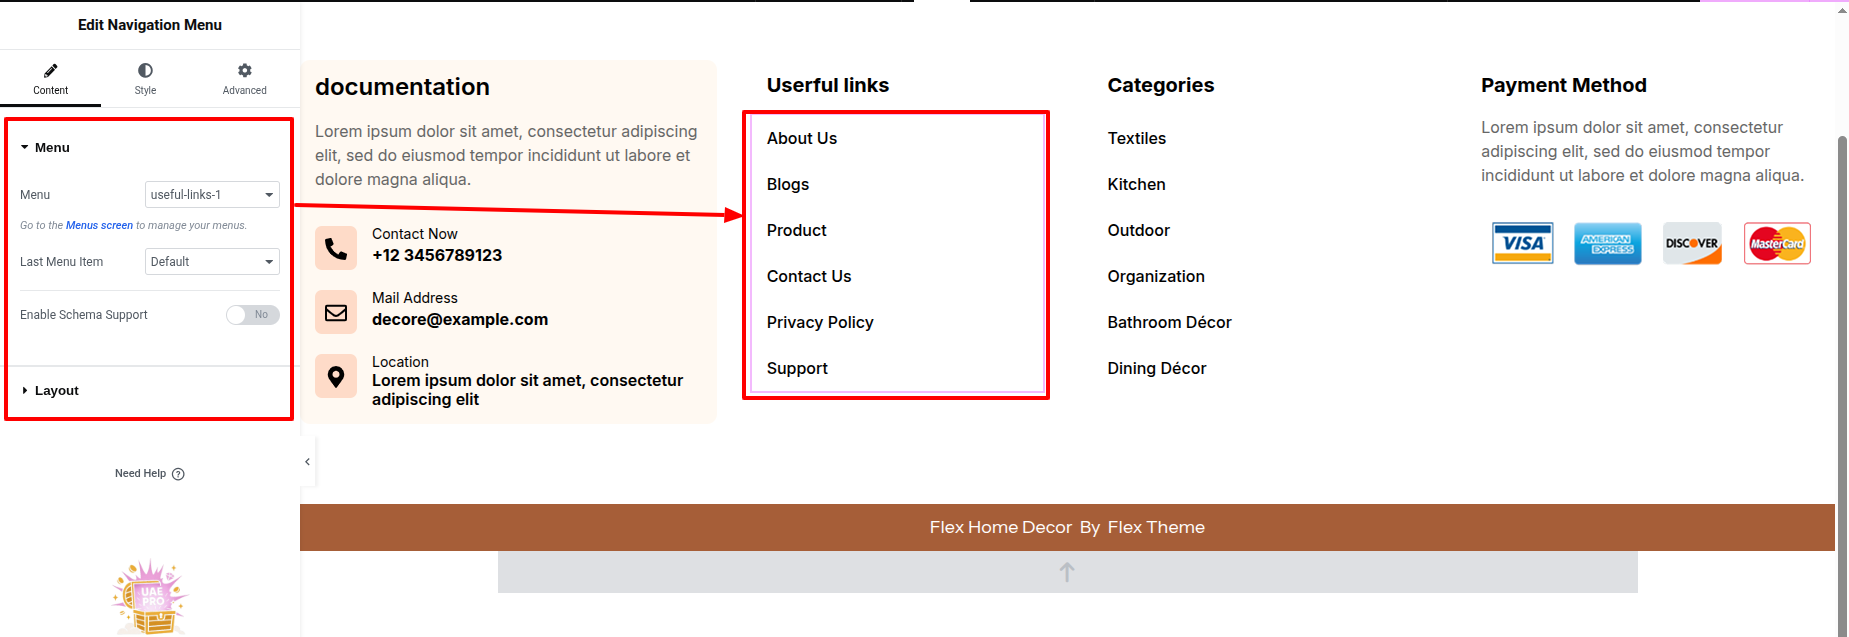Viewport: 1849px width, 637px height.
Task: Click the Discover card icon
Action: coord(1692,243)
